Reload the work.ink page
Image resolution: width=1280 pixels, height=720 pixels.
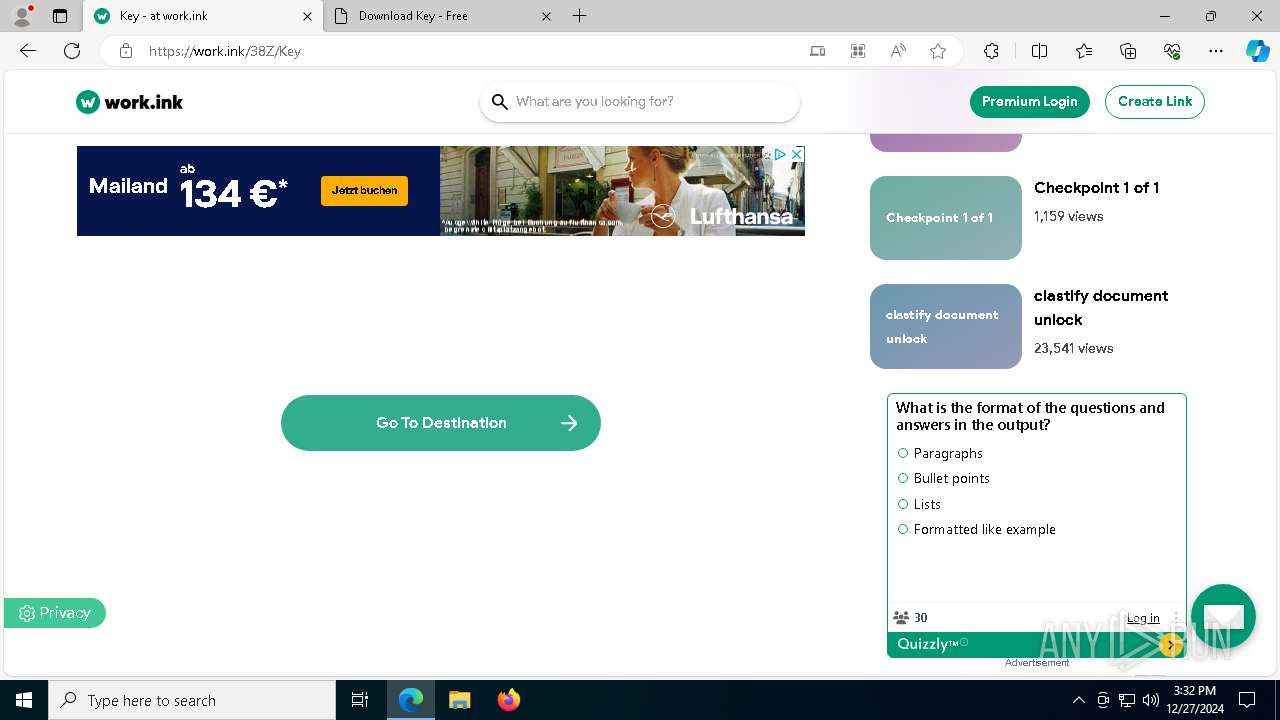(72, 51)
